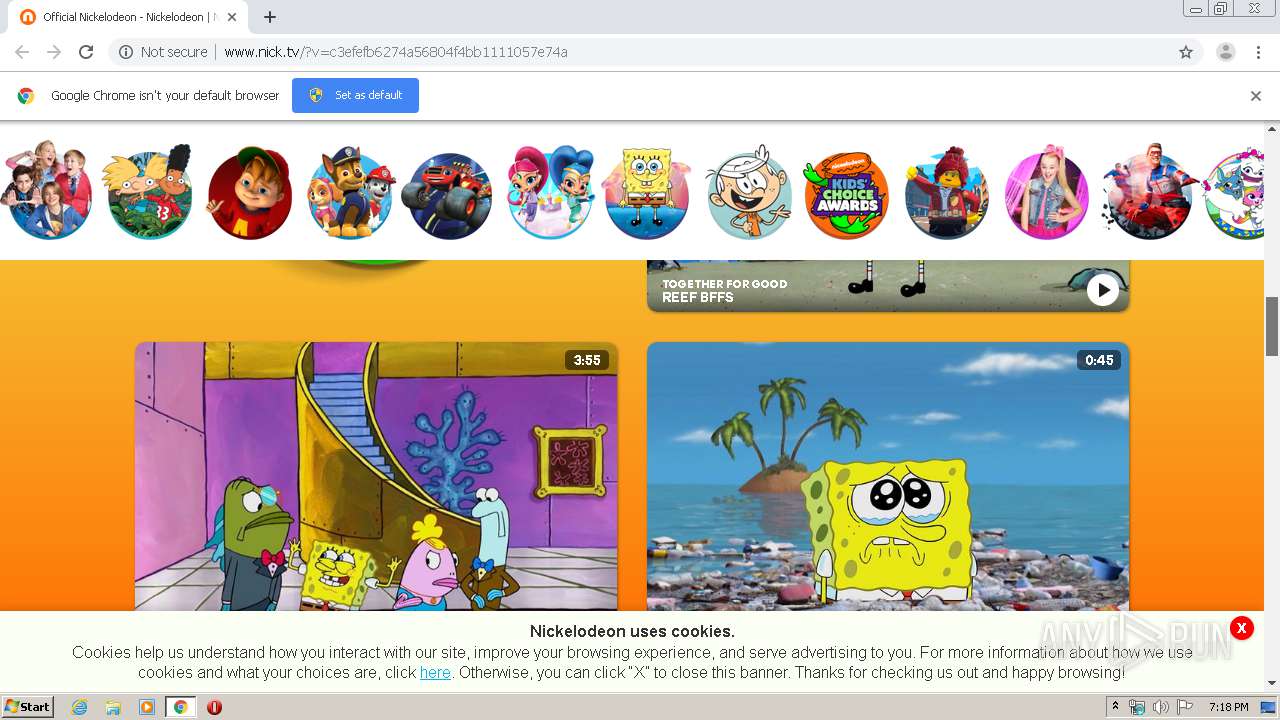Open the PAW Patrol show icon

coord(350,193)
